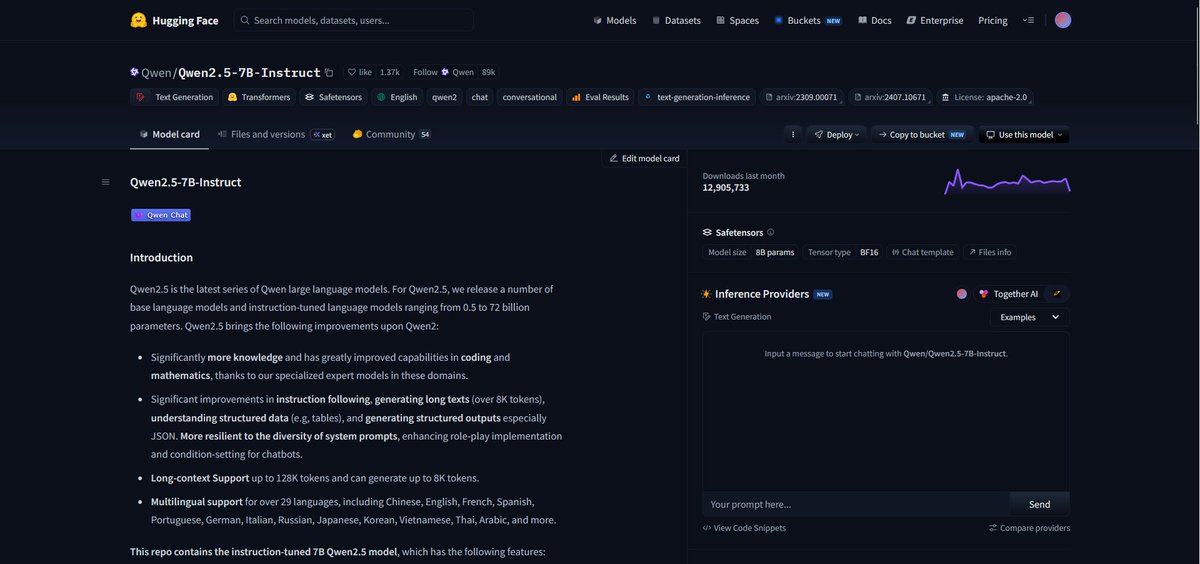Select the English language tag
The height and width of the screenshot is (564, 1200).
click(397, 97)
